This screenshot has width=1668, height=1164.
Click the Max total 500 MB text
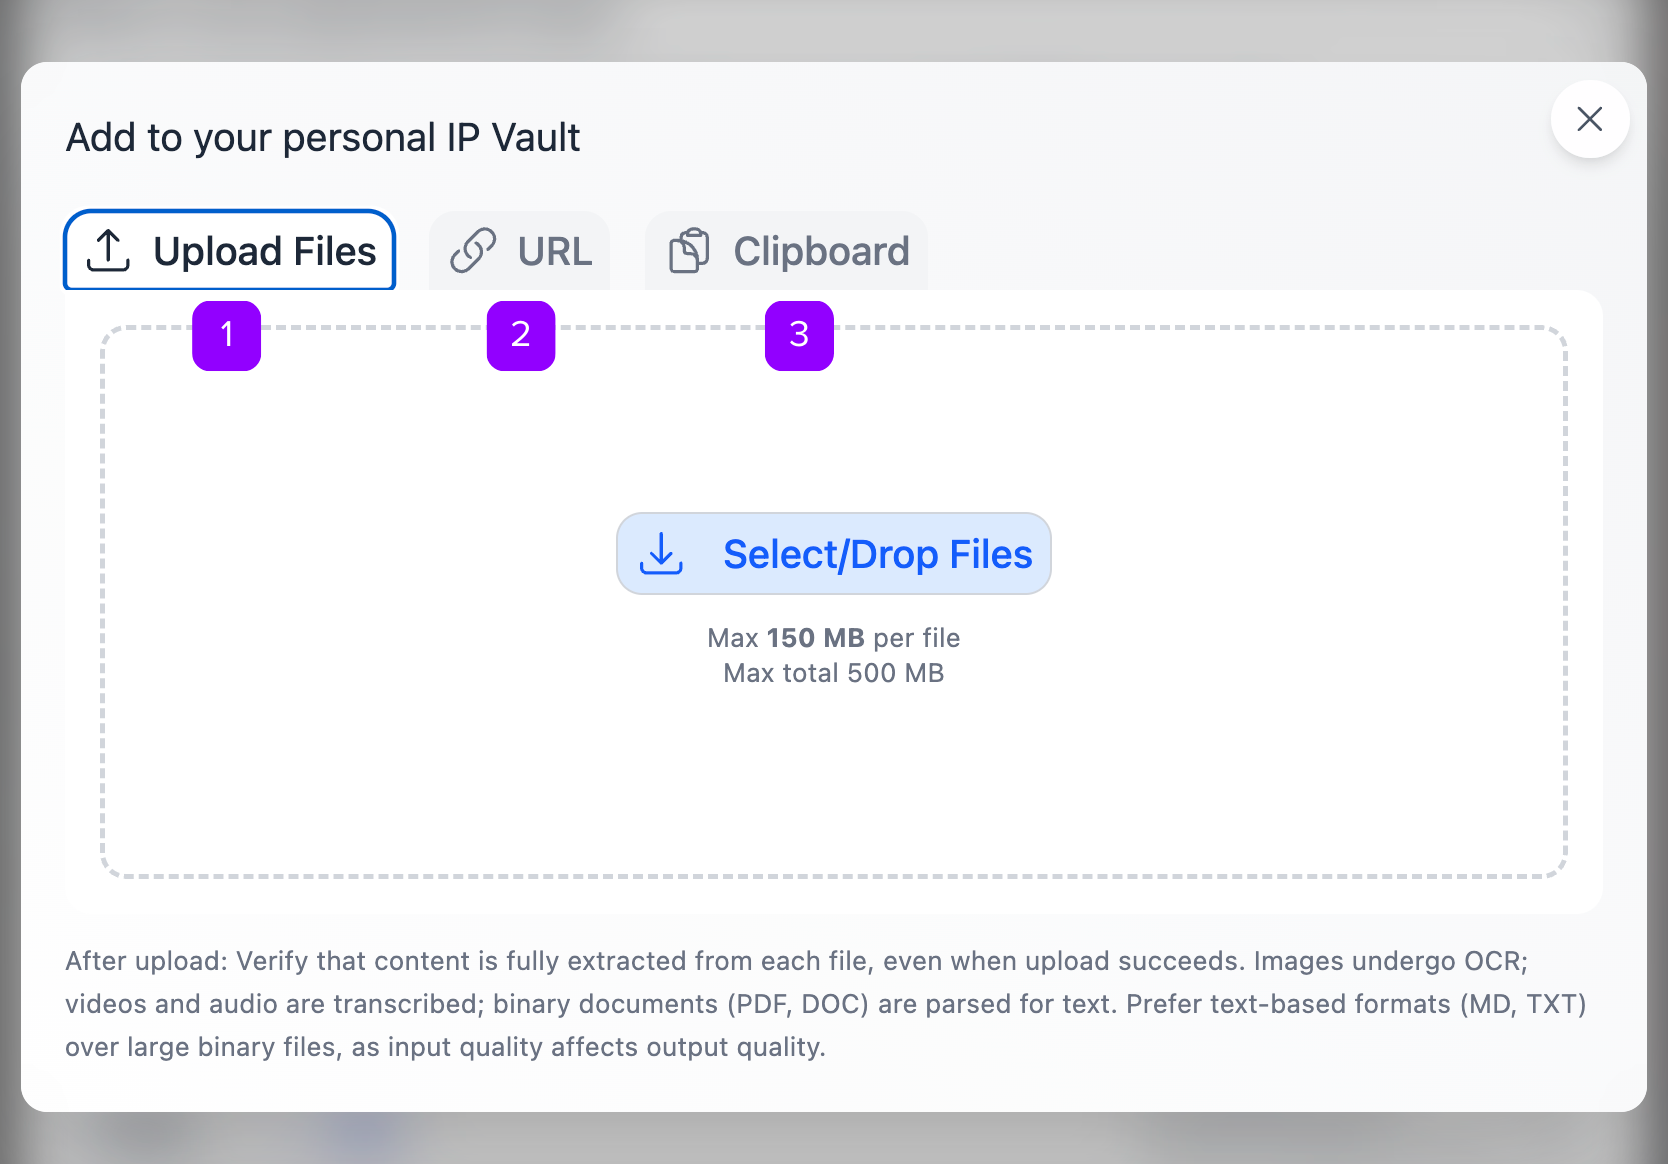coord(834,673)
